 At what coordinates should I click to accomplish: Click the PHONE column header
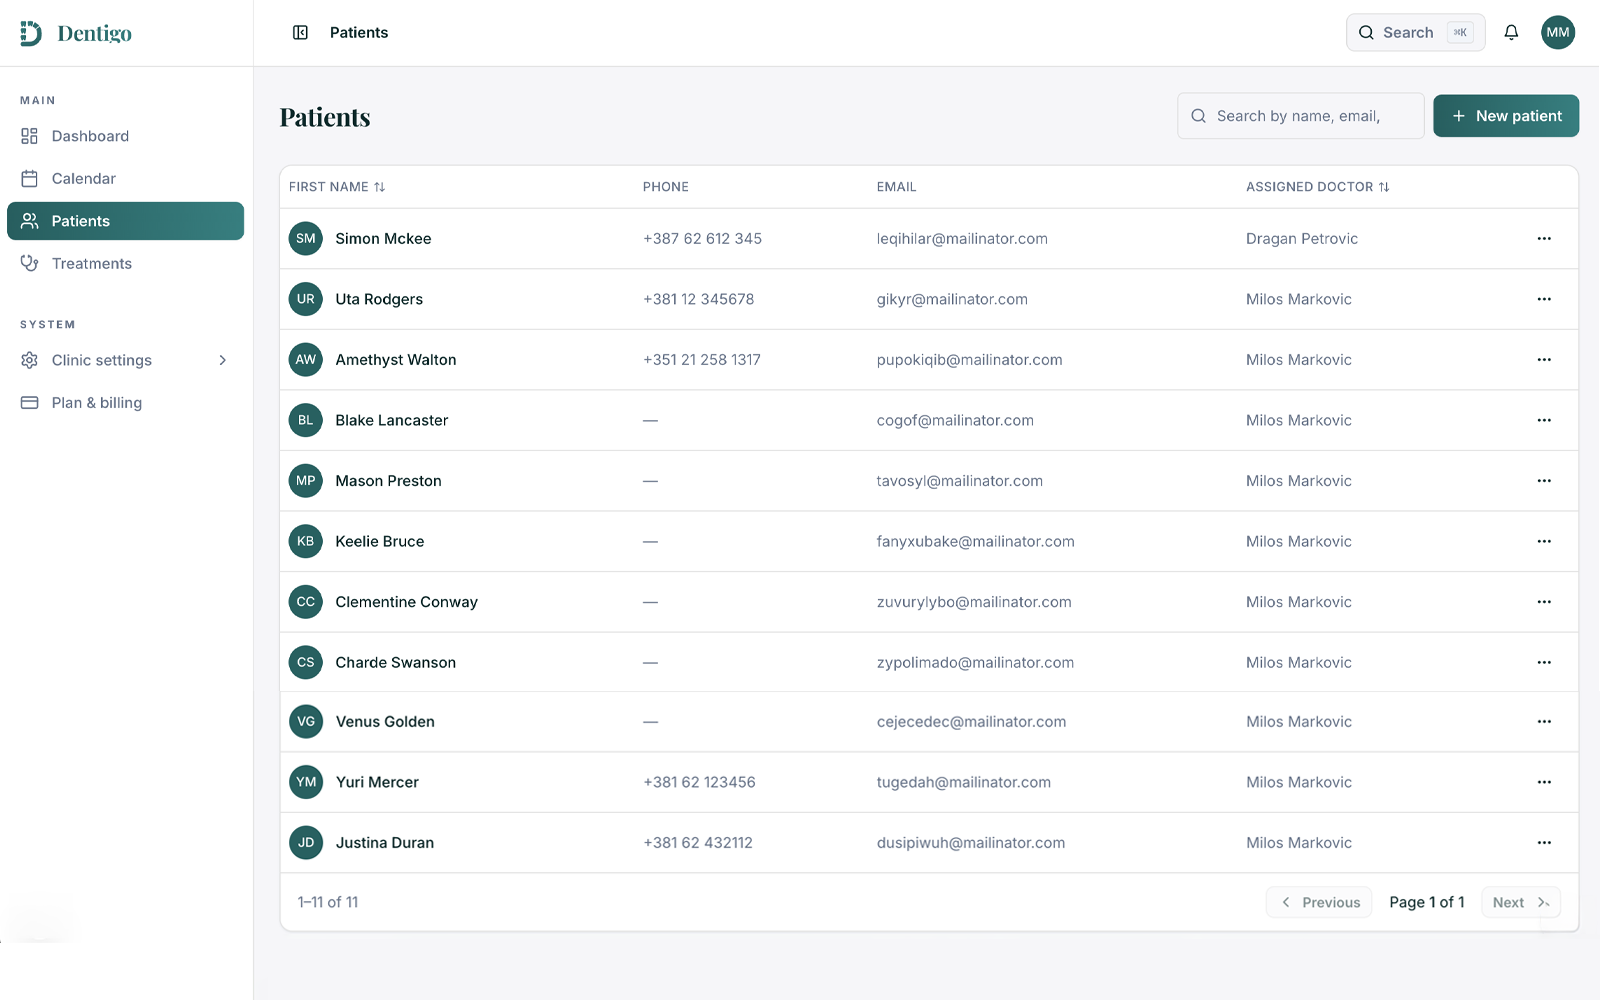(x=666, y=187)
